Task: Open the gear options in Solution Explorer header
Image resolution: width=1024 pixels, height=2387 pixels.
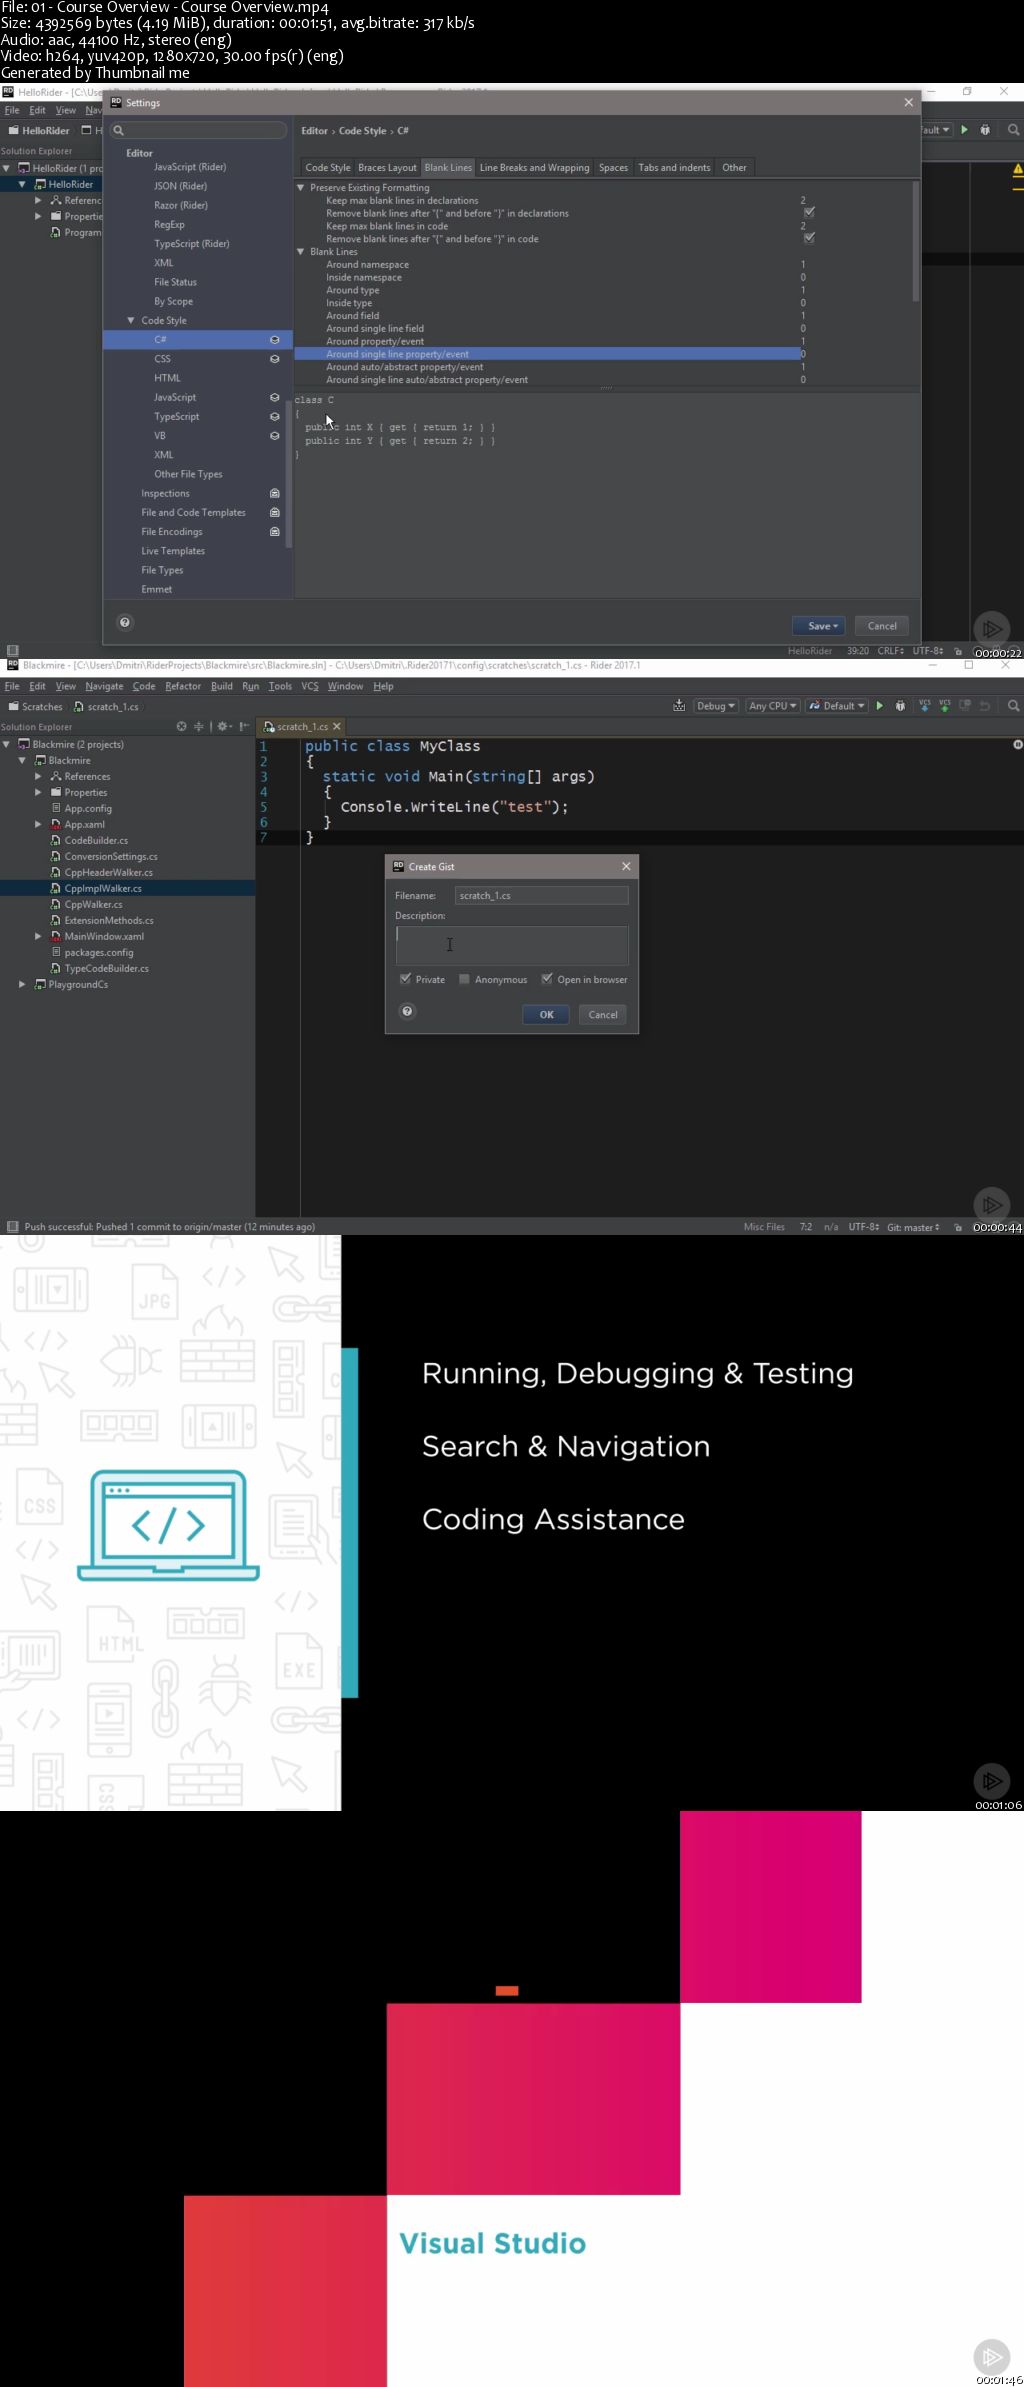Action: click(x=224, y=726)
